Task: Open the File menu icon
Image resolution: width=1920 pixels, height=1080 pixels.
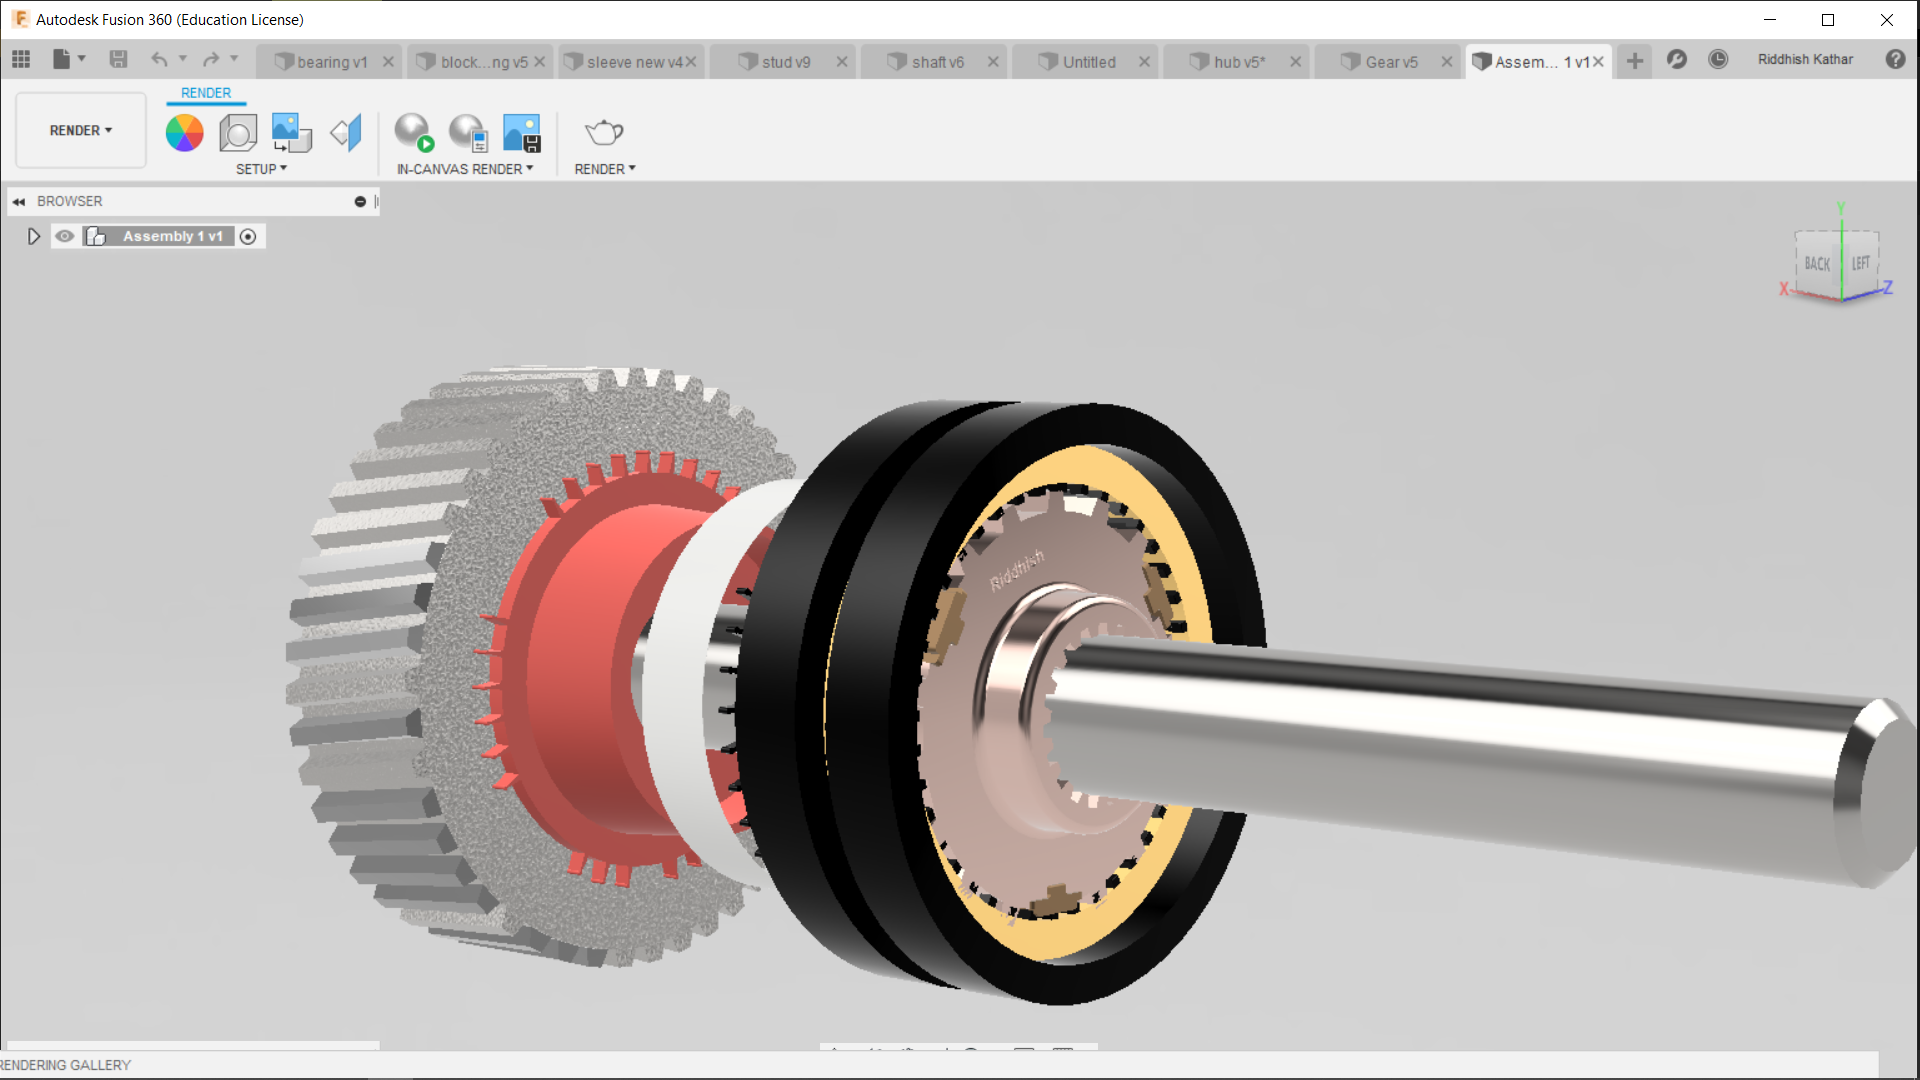Action: coord(61,60)
